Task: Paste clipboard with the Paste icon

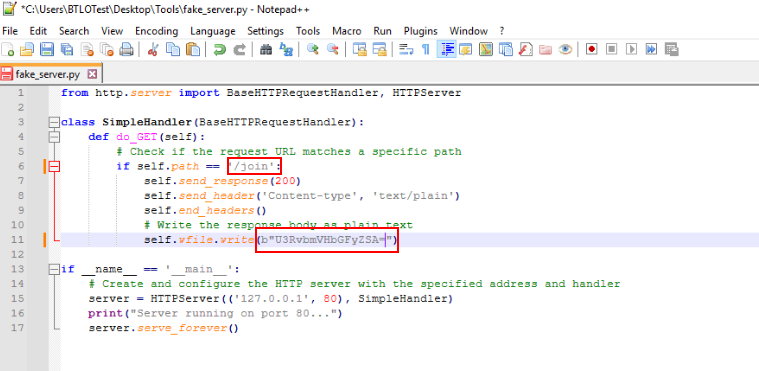Action: coord(193,49)
